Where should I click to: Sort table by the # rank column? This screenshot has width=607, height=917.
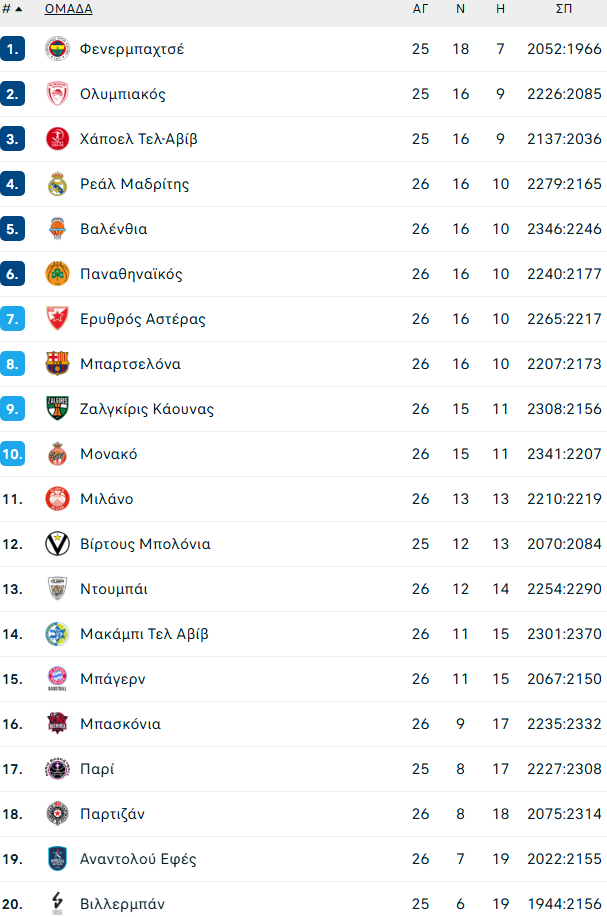click(x=12, y=9)
